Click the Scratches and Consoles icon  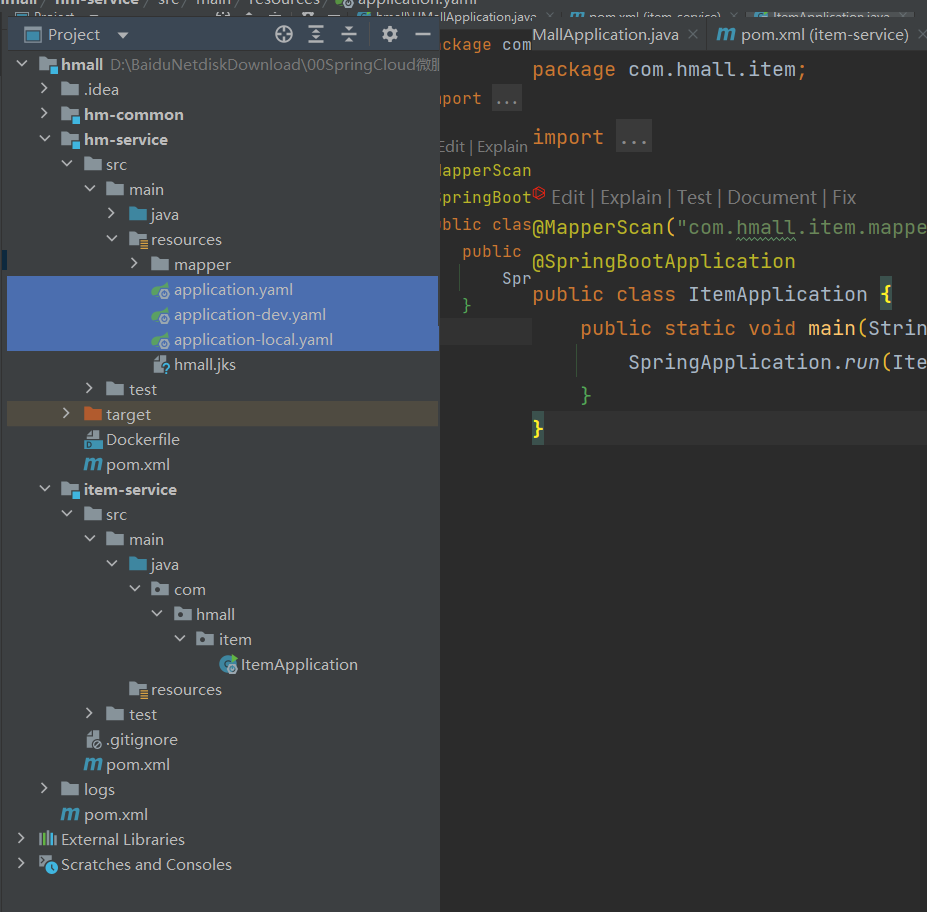48,864
